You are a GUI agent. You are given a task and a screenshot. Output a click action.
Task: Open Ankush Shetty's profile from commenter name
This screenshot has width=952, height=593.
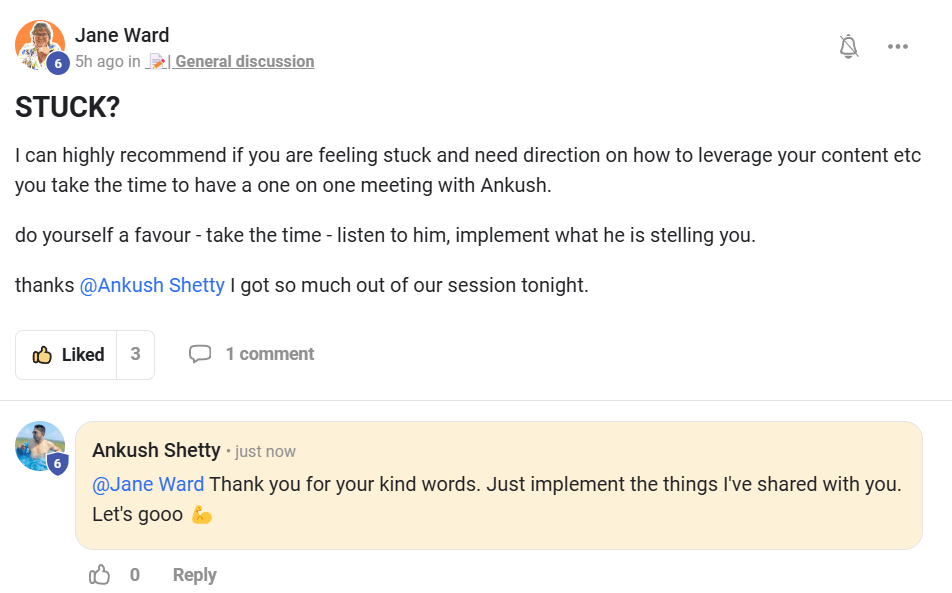[156, 450]
